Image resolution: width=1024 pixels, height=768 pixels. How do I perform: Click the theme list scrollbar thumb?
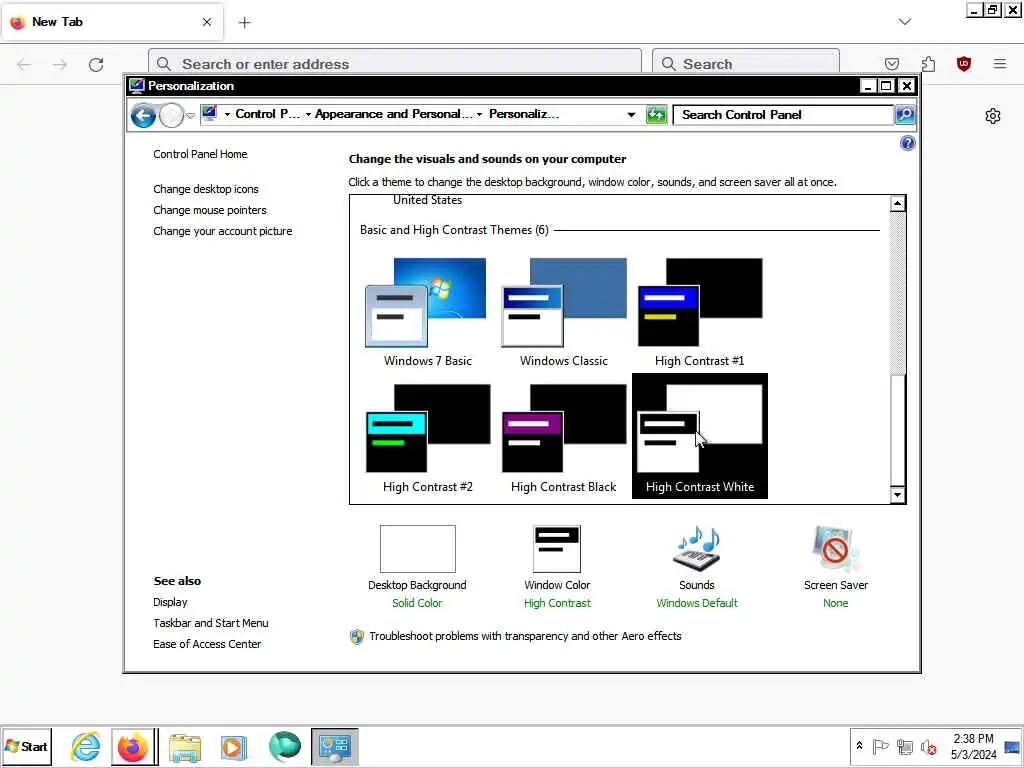tap(897, 430)
